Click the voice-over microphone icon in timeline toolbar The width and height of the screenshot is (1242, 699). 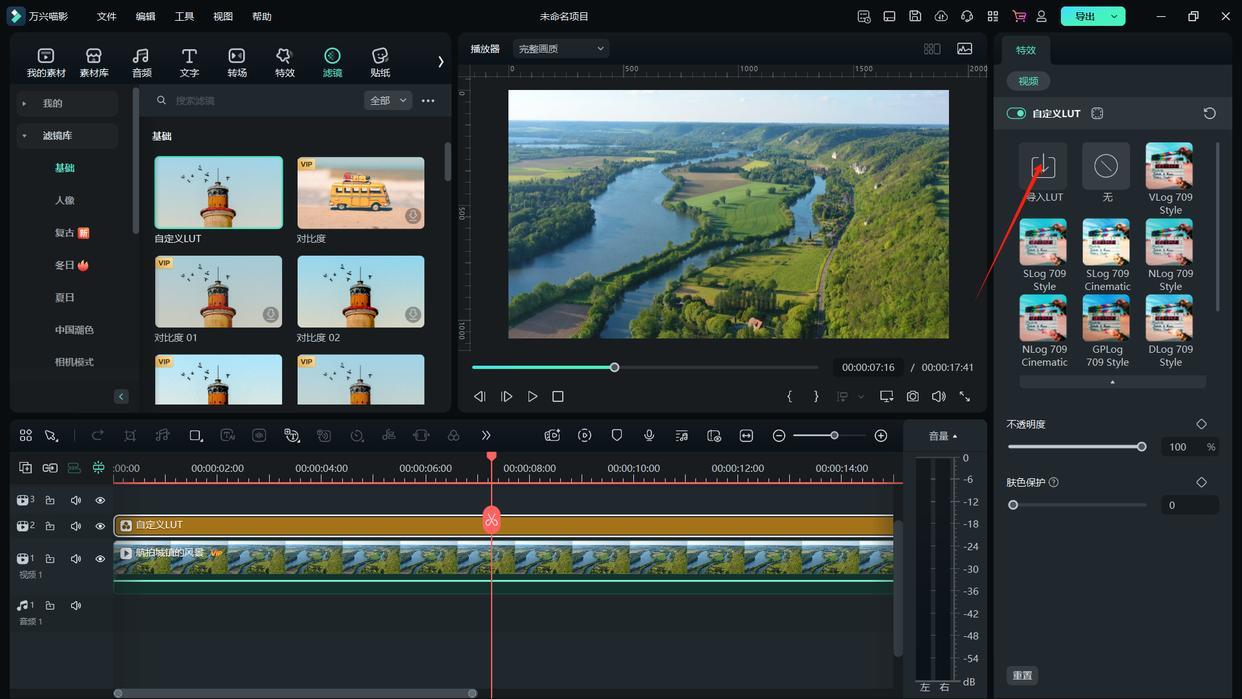[x=649, y=435]
